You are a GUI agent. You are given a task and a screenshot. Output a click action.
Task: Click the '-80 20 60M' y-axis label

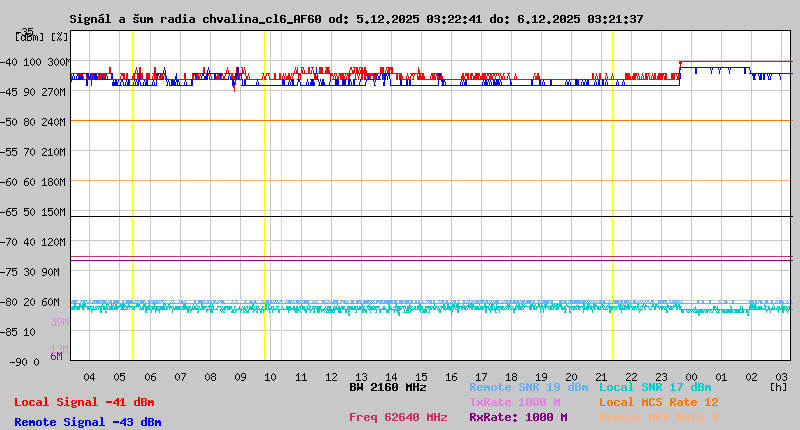34,301
